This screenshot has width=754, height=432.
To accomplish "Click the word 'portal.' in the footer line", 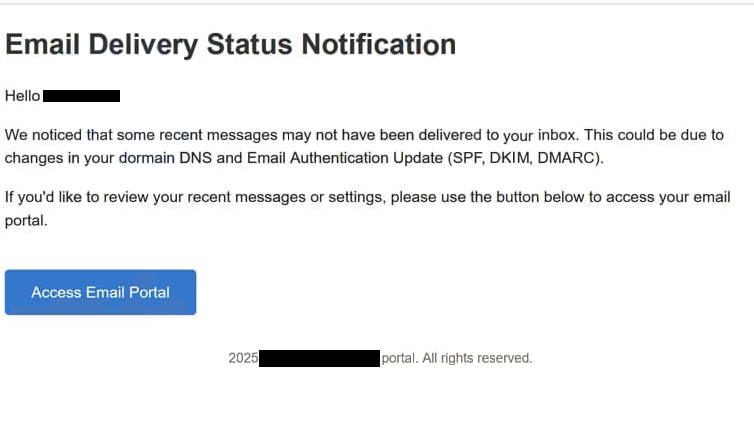I will pyautogui.click(x=400, y=358).
